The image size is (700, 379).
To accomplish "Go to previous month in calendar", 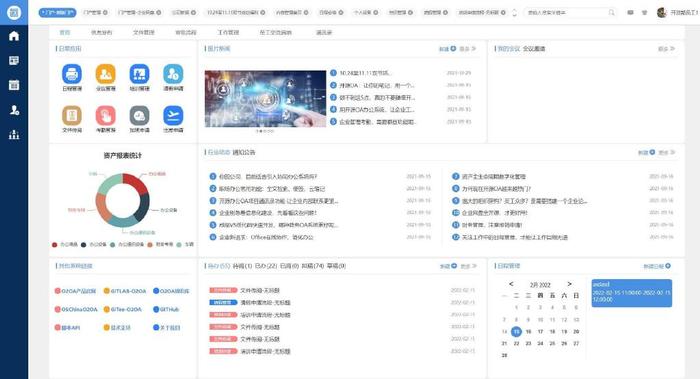I will pos(511,284).
